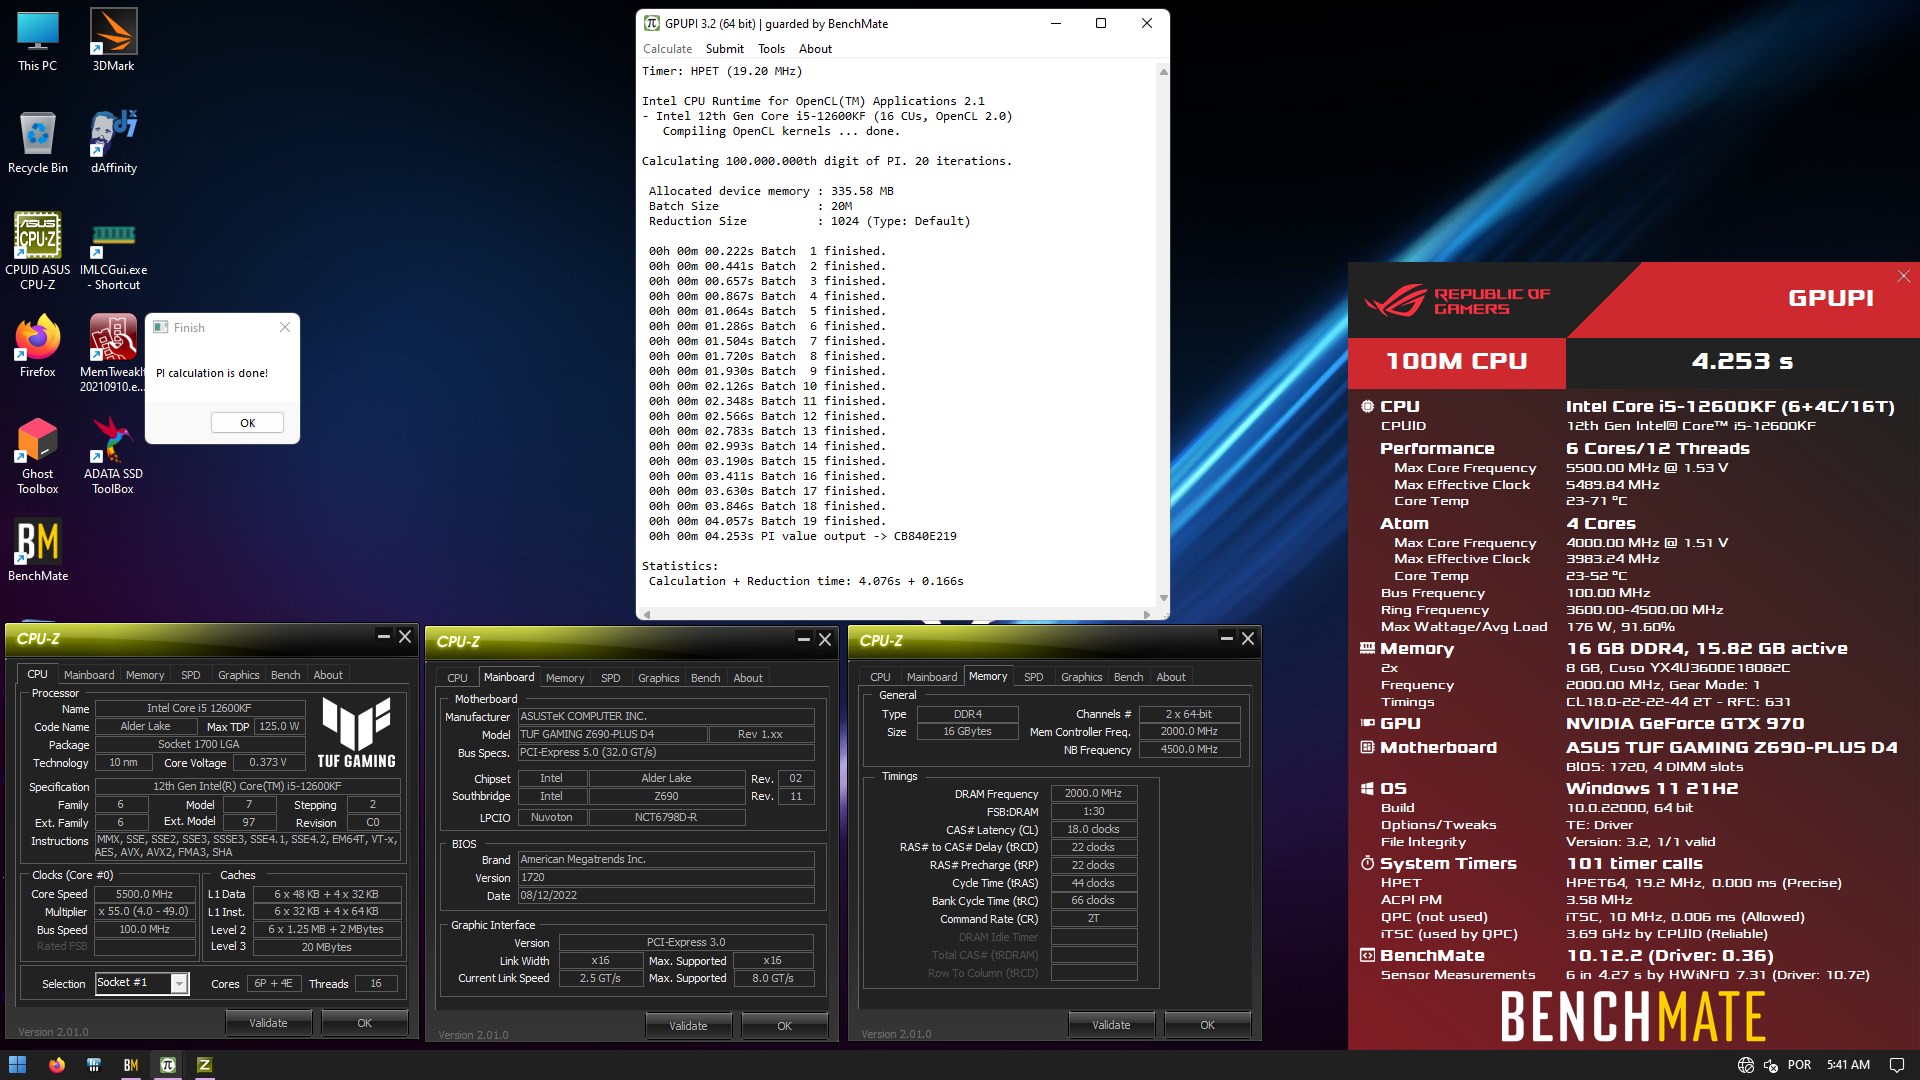Image resolution: width=1920 pixels, height=1080 pixels.
Task: Open Windows Start button on taskbar
Action: tap(17, 1065)
